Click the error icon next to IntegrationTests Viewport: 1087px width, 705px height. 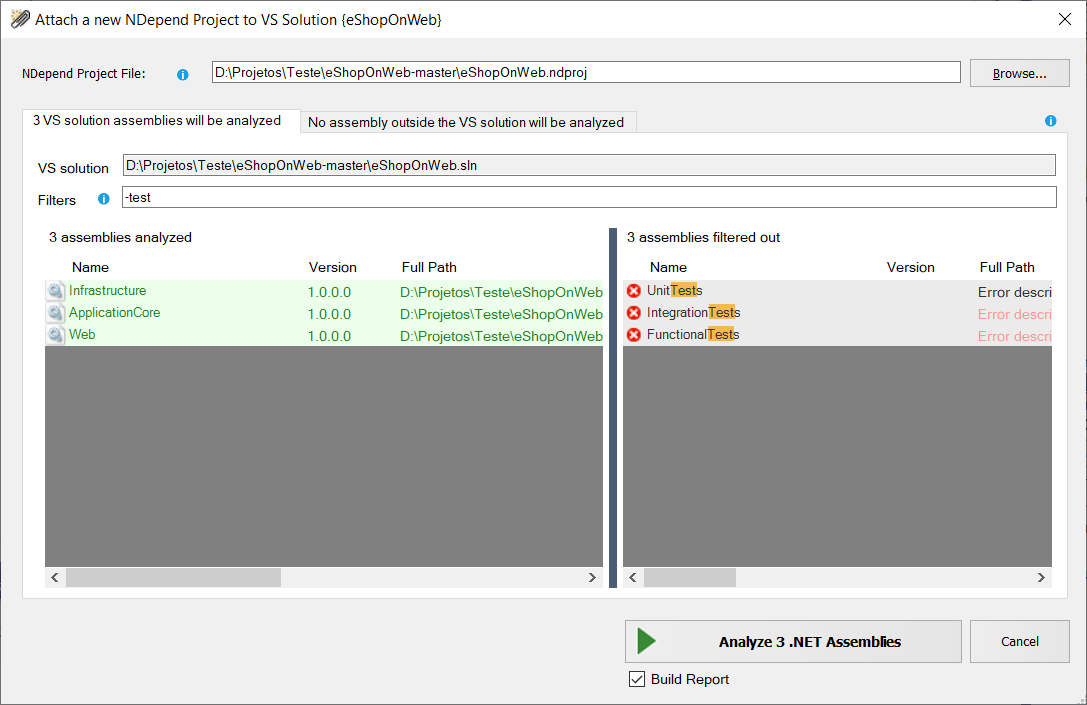(634, 313)
